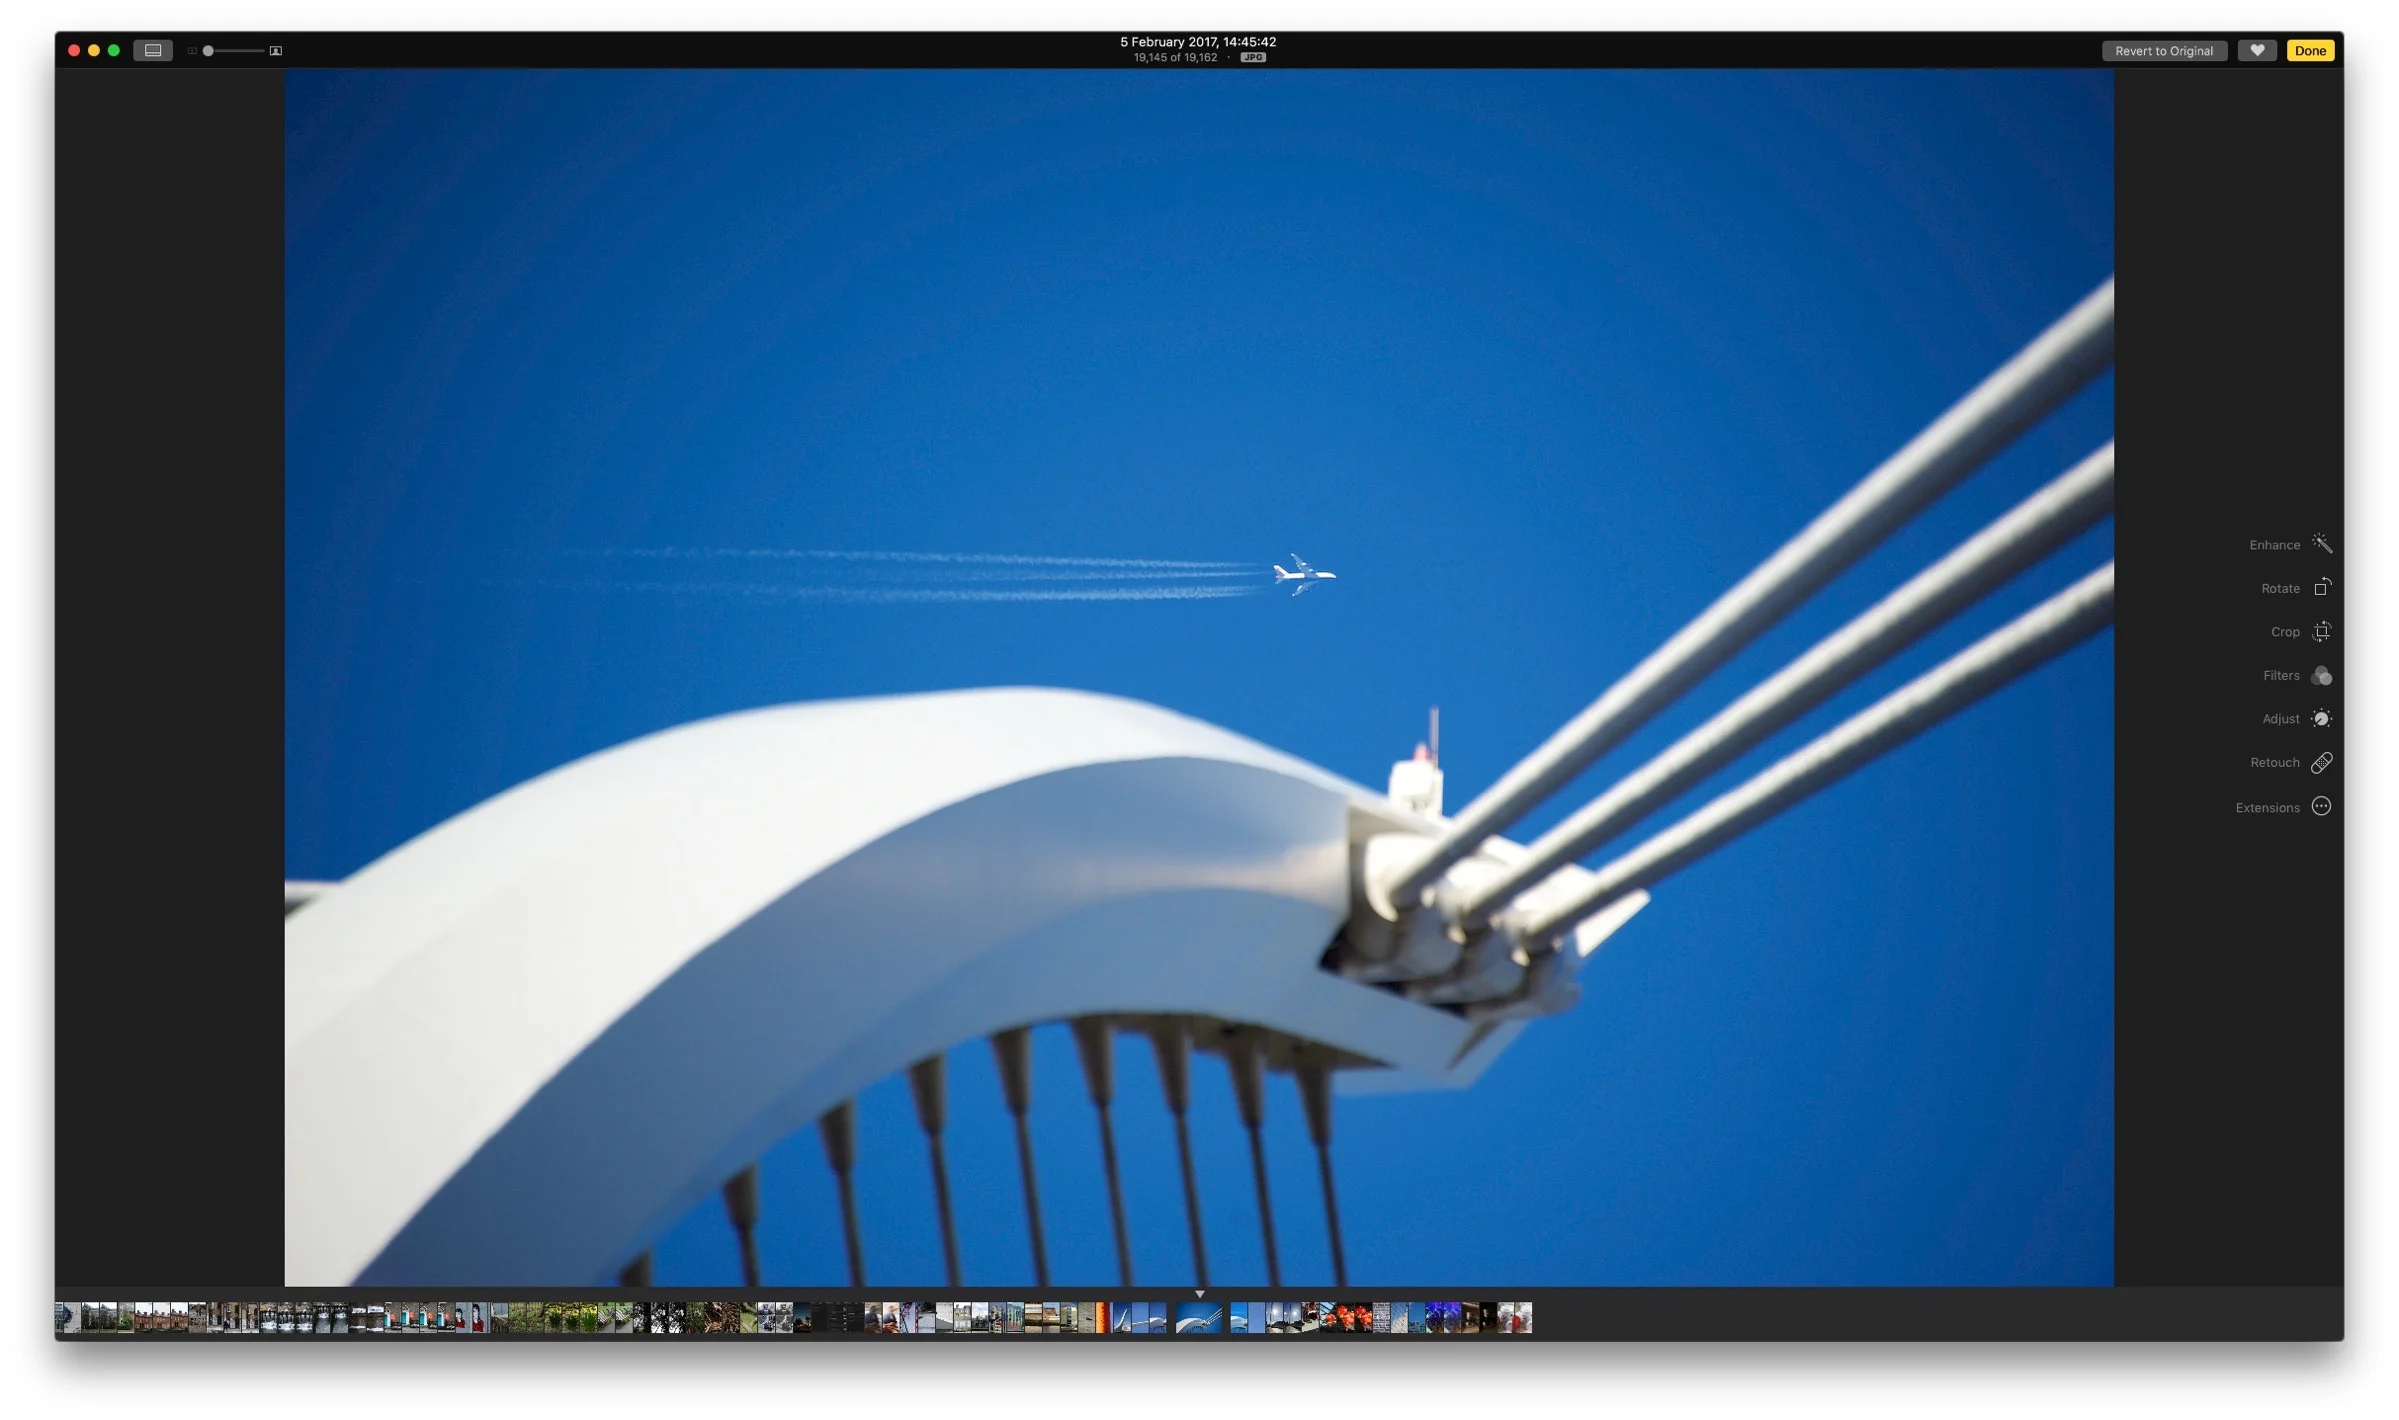Screen dimensions: 2399x1420
Task: Click the current photo marker triangle
Action: [1199, 1294]
